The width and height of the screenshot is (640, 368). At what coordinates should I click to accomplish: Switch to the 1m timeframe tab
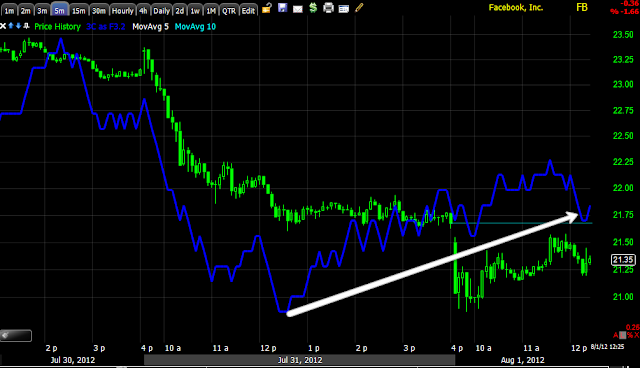(9, 11)
